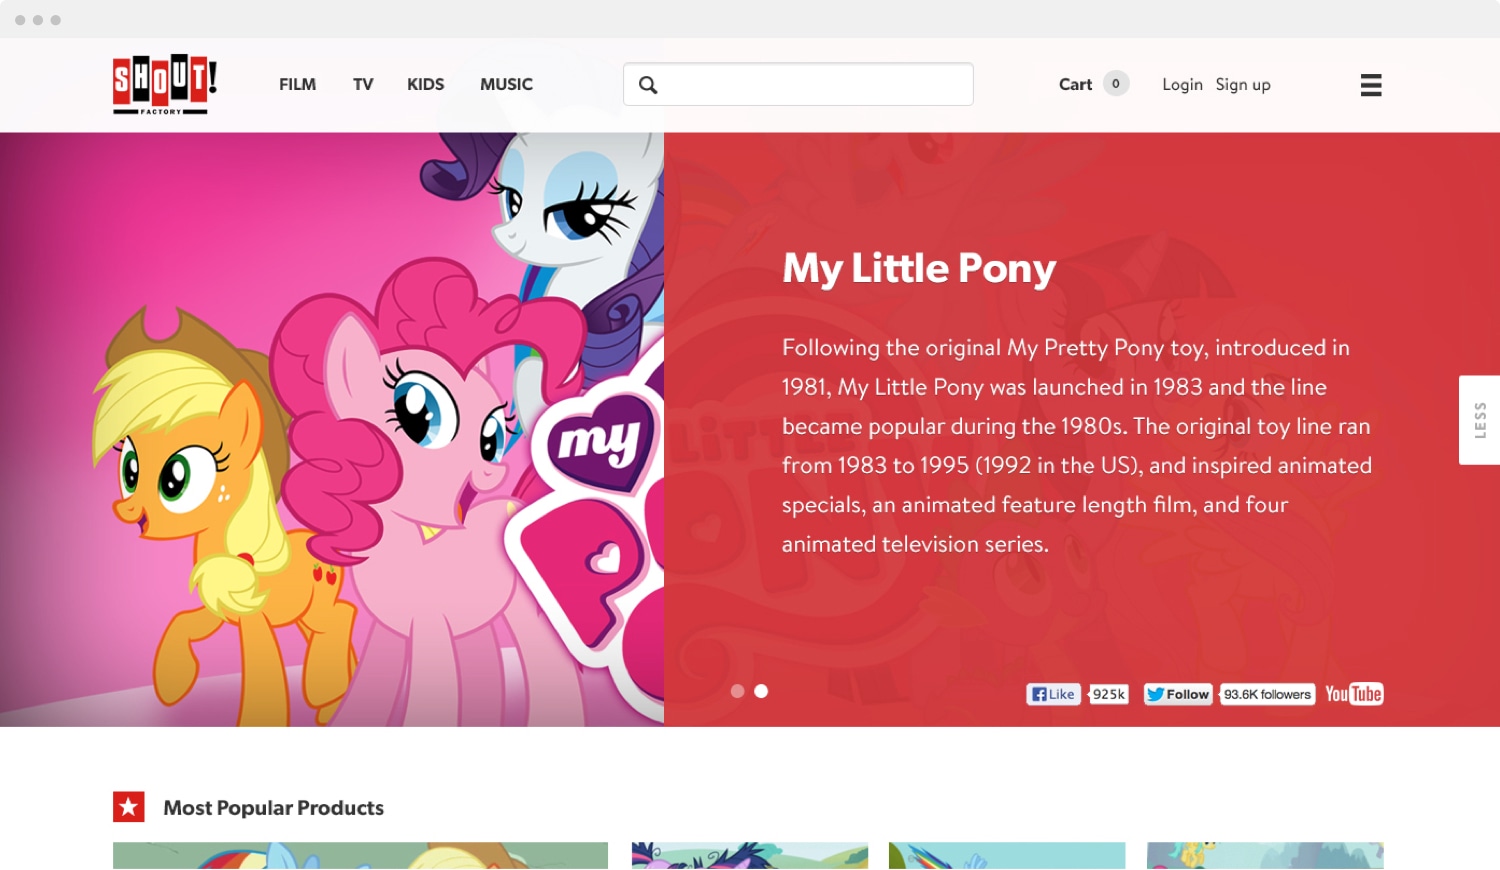This screenshot has width=1500, height=870.
Task: Click the 925k Facebook like count
Action: click(1108, 694)
